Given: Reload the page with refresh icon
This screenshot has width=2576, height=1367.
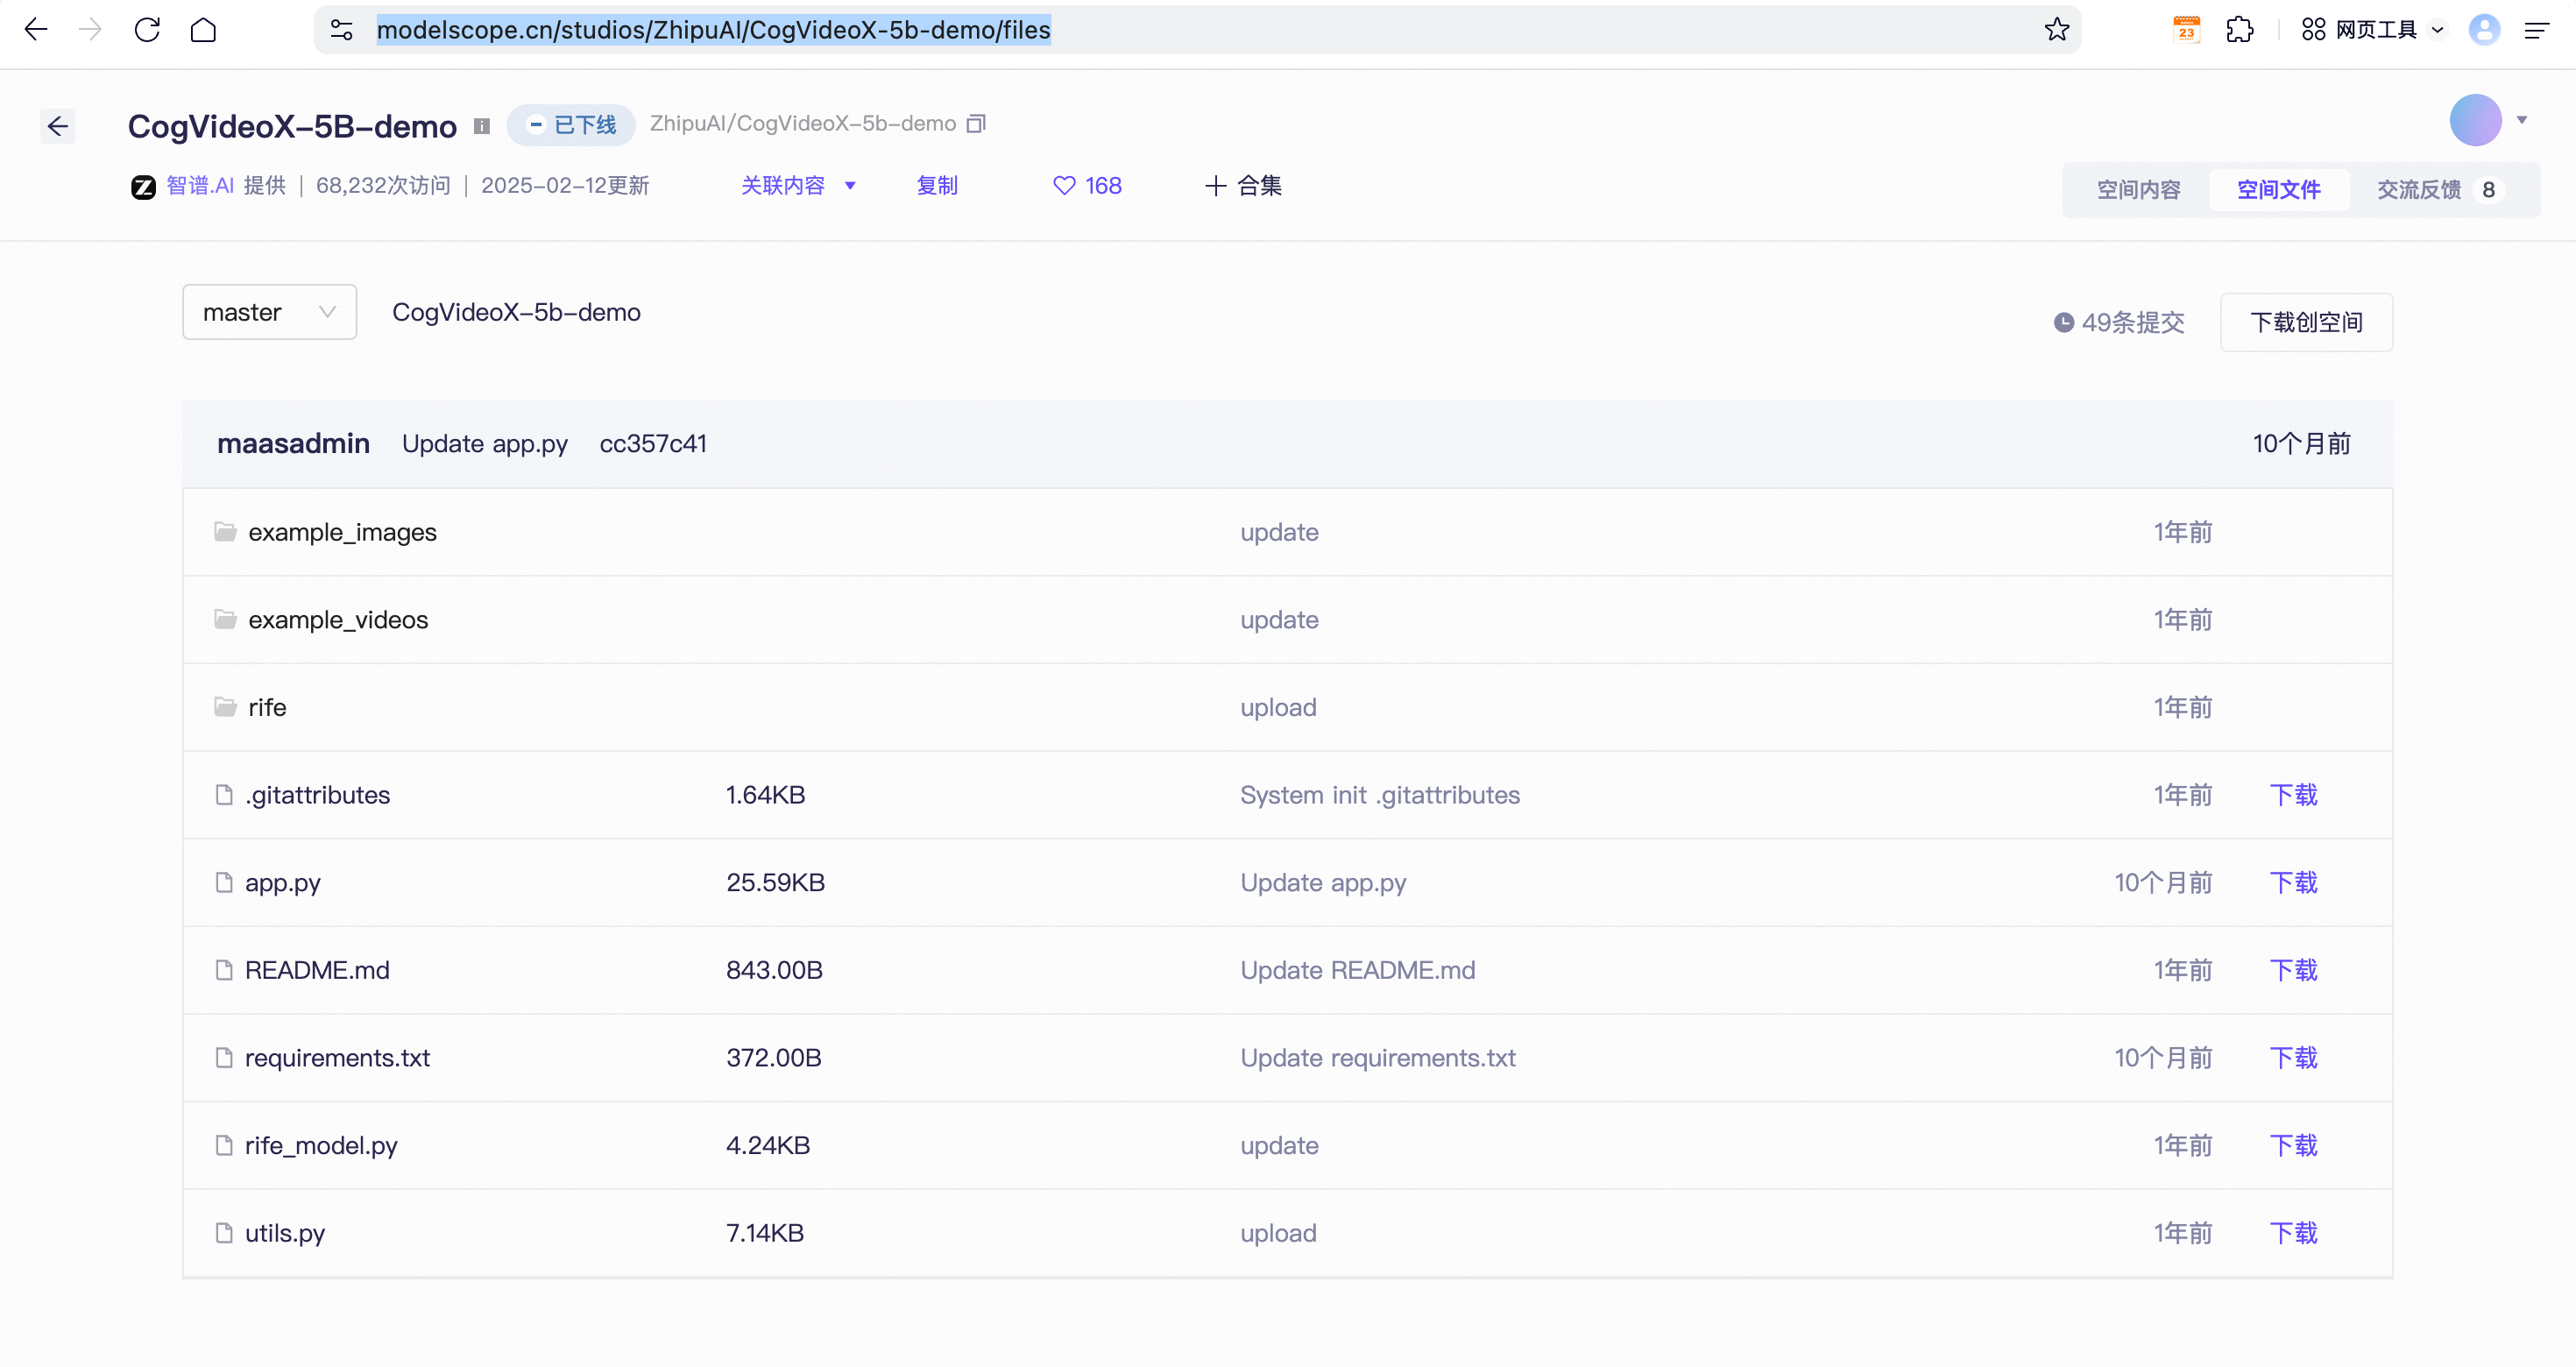Looking at the screenshot, I should point(147,29).
